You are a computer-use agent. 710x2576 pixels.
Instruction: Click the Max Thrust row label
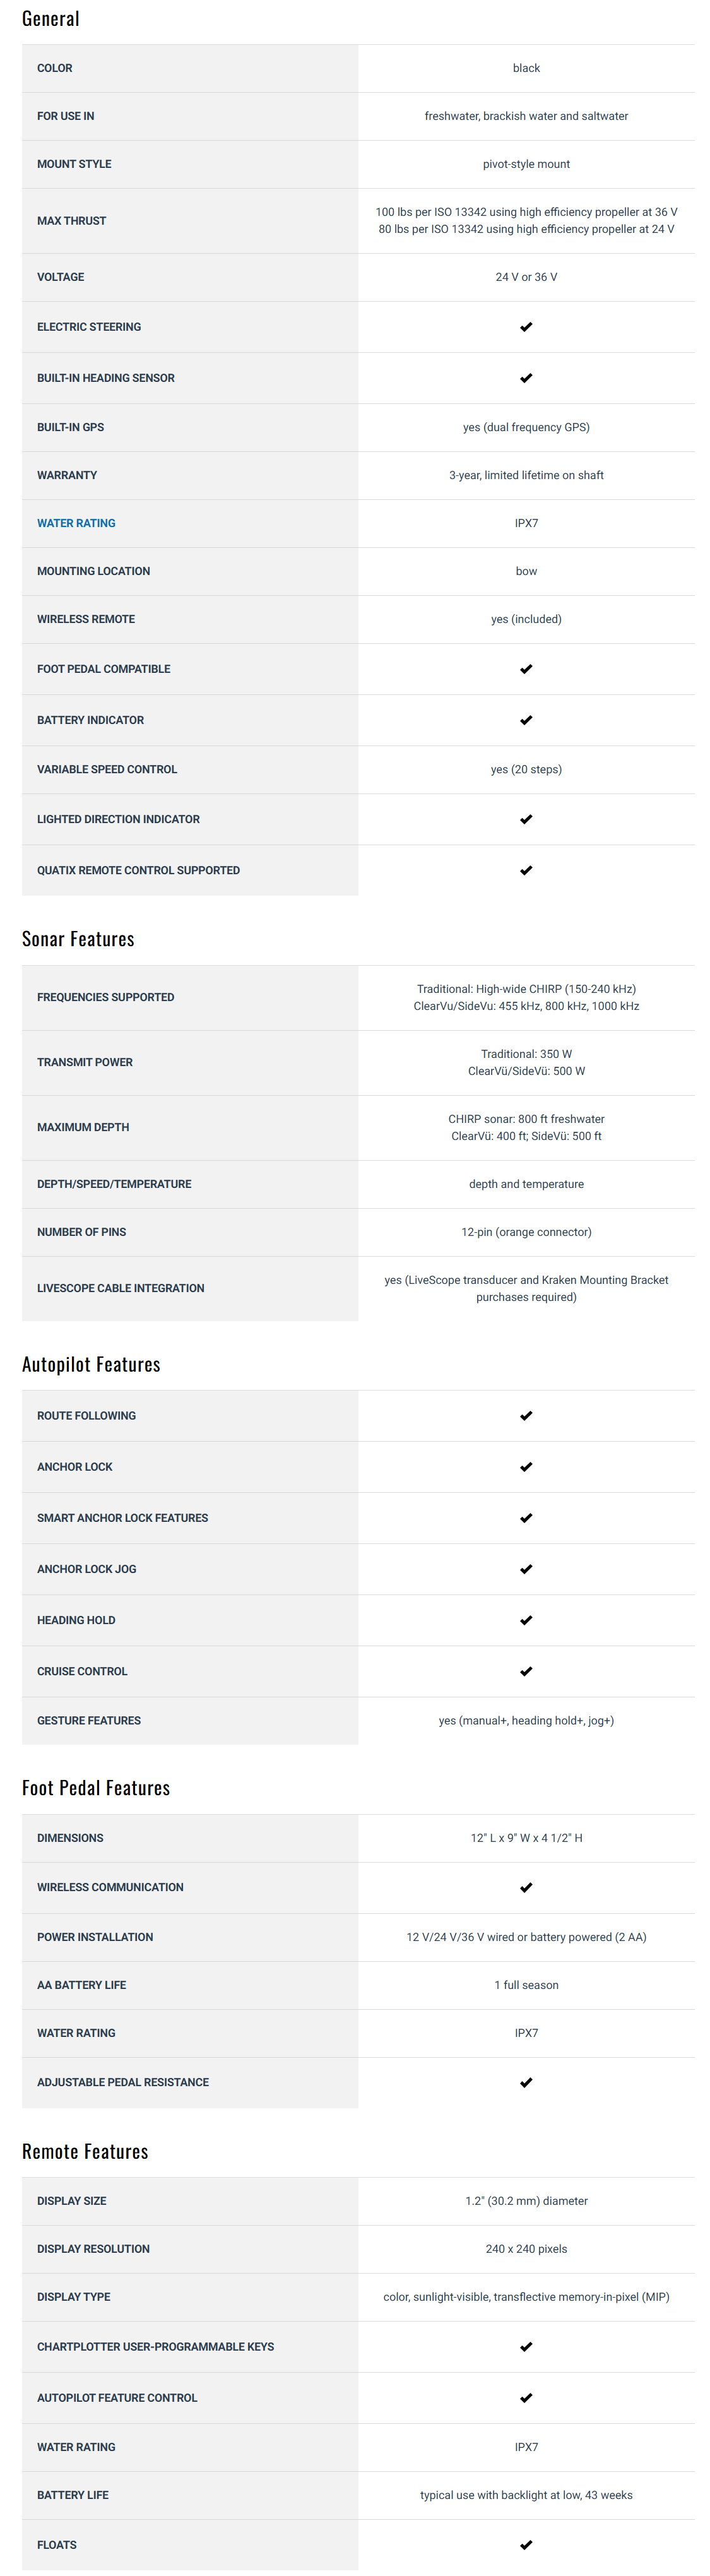71,221
